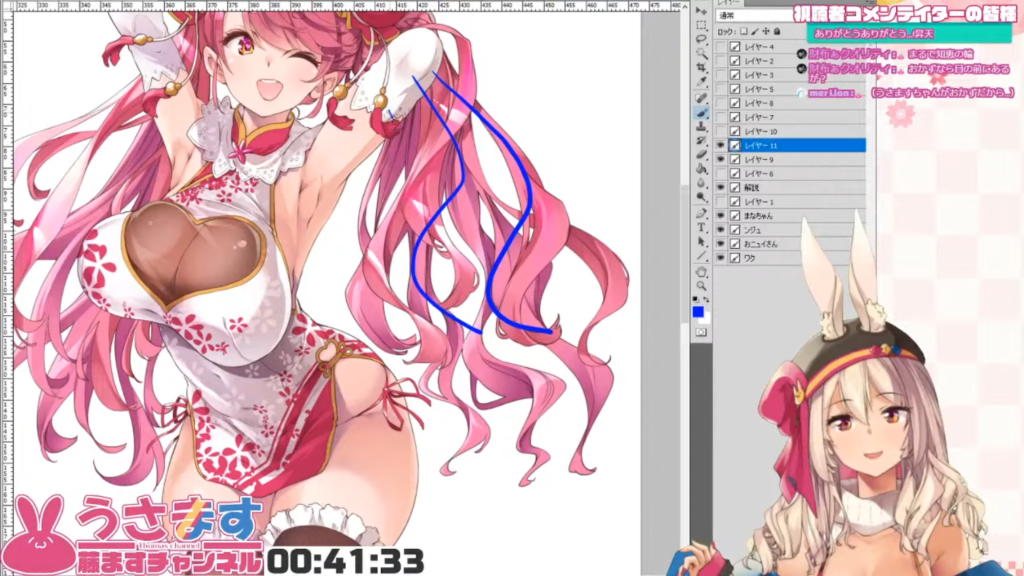Select the Path Selection tool
The height and width of the screenshot is (576, 1024).
point(701,242)
